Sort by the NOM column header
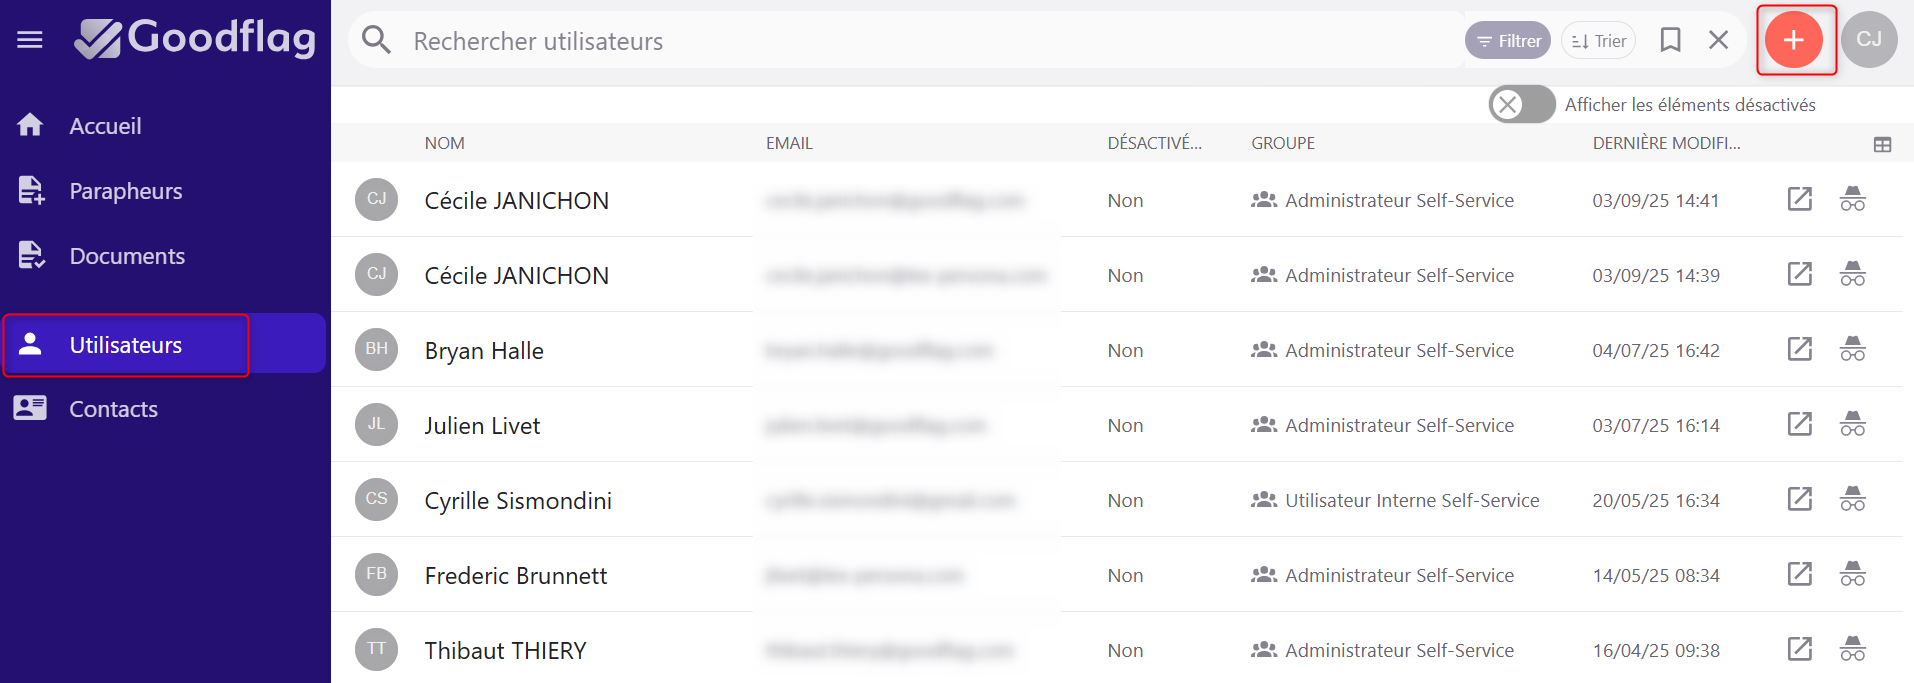Screen dimensions: 1914x683 click(x=444, y=143)
